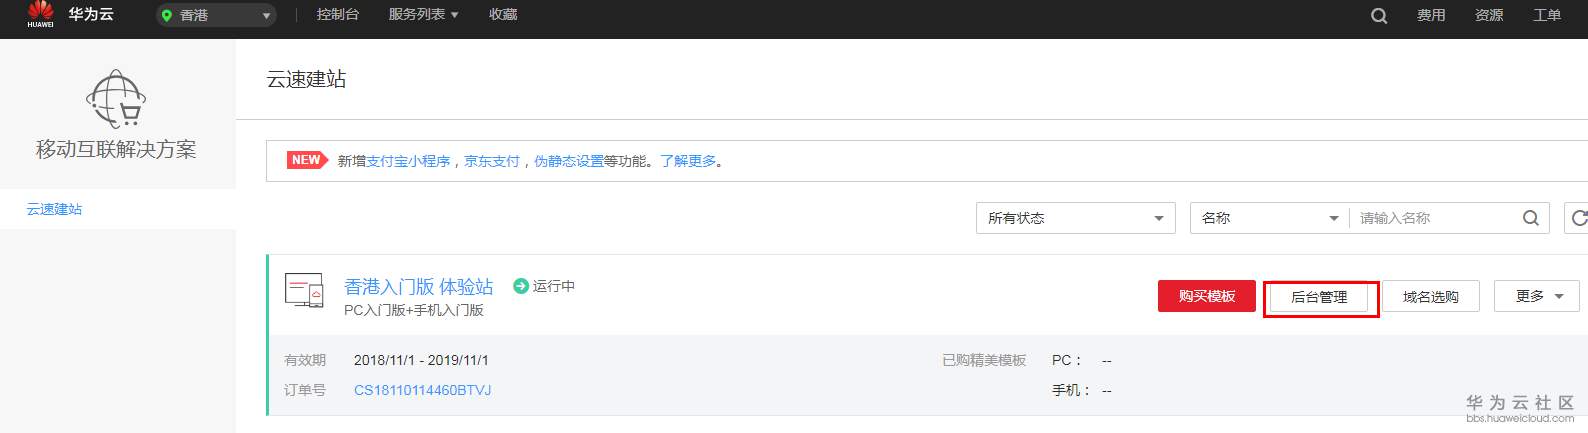This screenshot has height=433, width=1588.
Task: Click the 2018/11/1 - 2019/11/1 validity text
Action: (421, 360)
